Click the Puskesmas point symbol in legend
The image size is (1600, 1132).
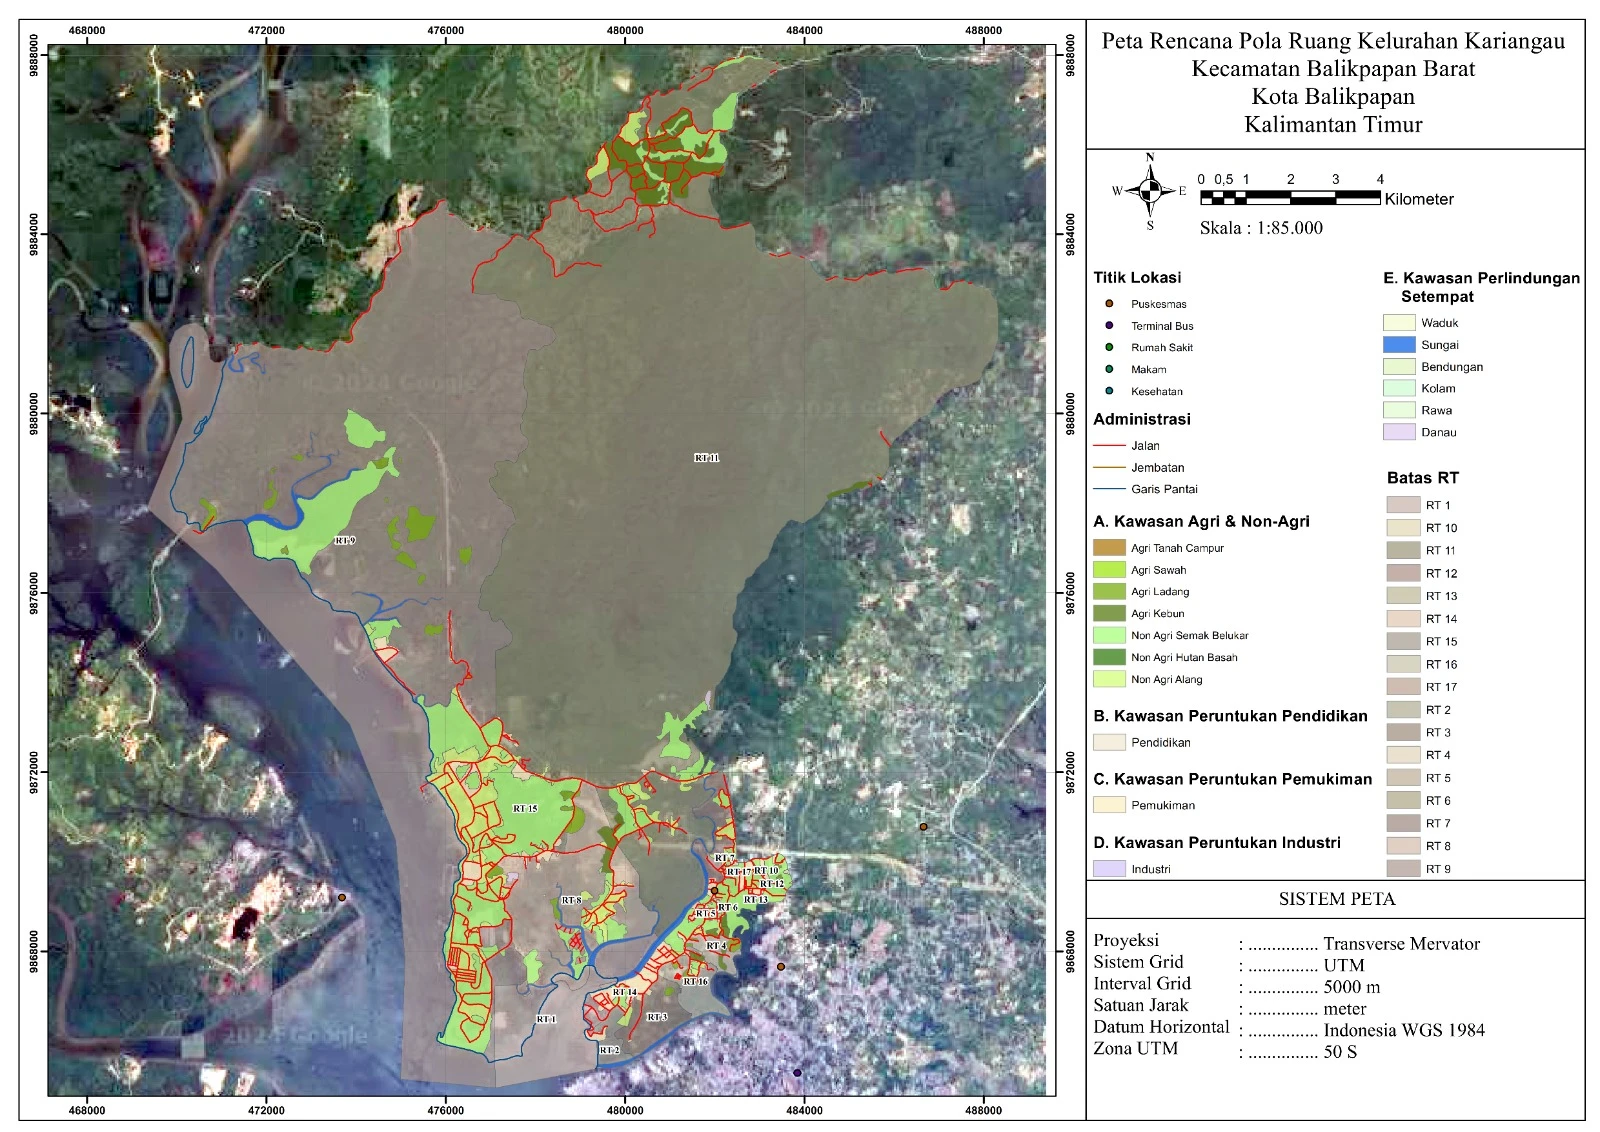point(1109,303)
